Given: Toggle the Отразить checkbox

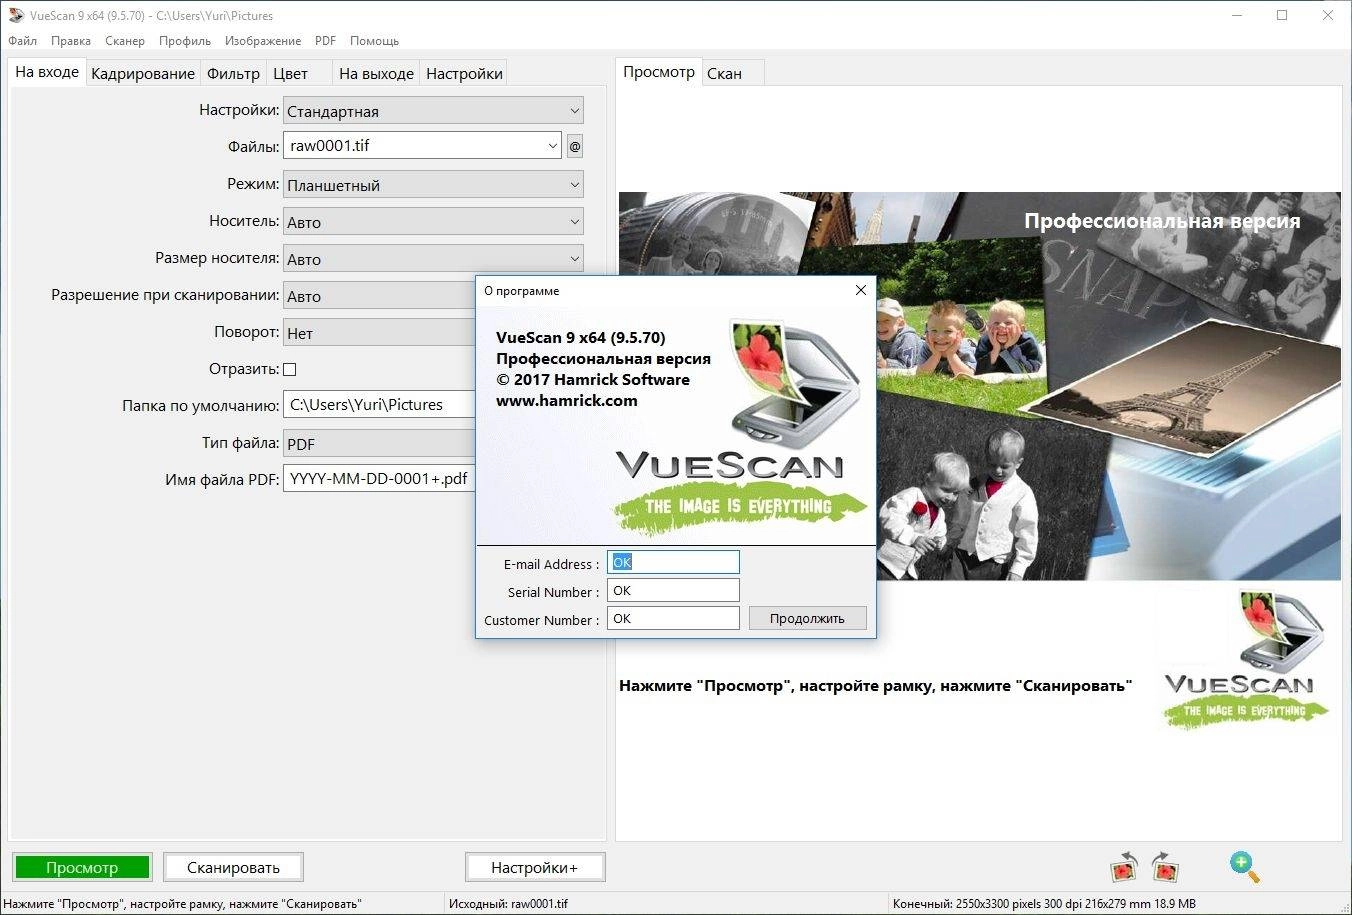Looking at the screenshot, I should [290, 369].
